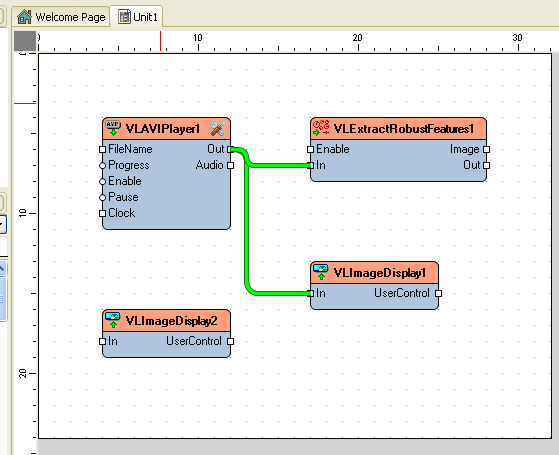559x455 pixels.
Task: Click the VLAVIPlayer1 tools wrench icon
Action: click(217, 128)
